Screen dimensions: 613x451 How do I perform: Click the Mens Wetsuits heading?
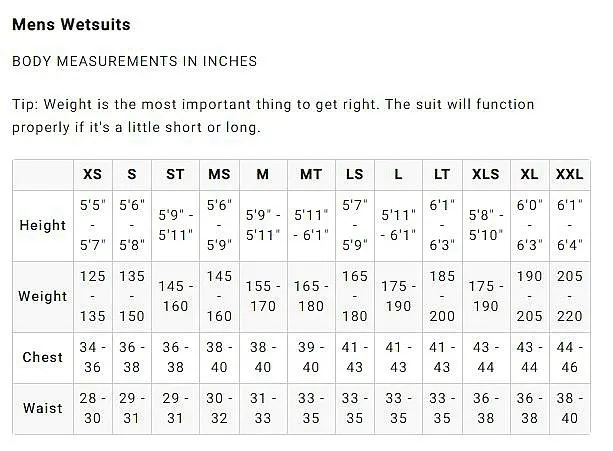71,25
